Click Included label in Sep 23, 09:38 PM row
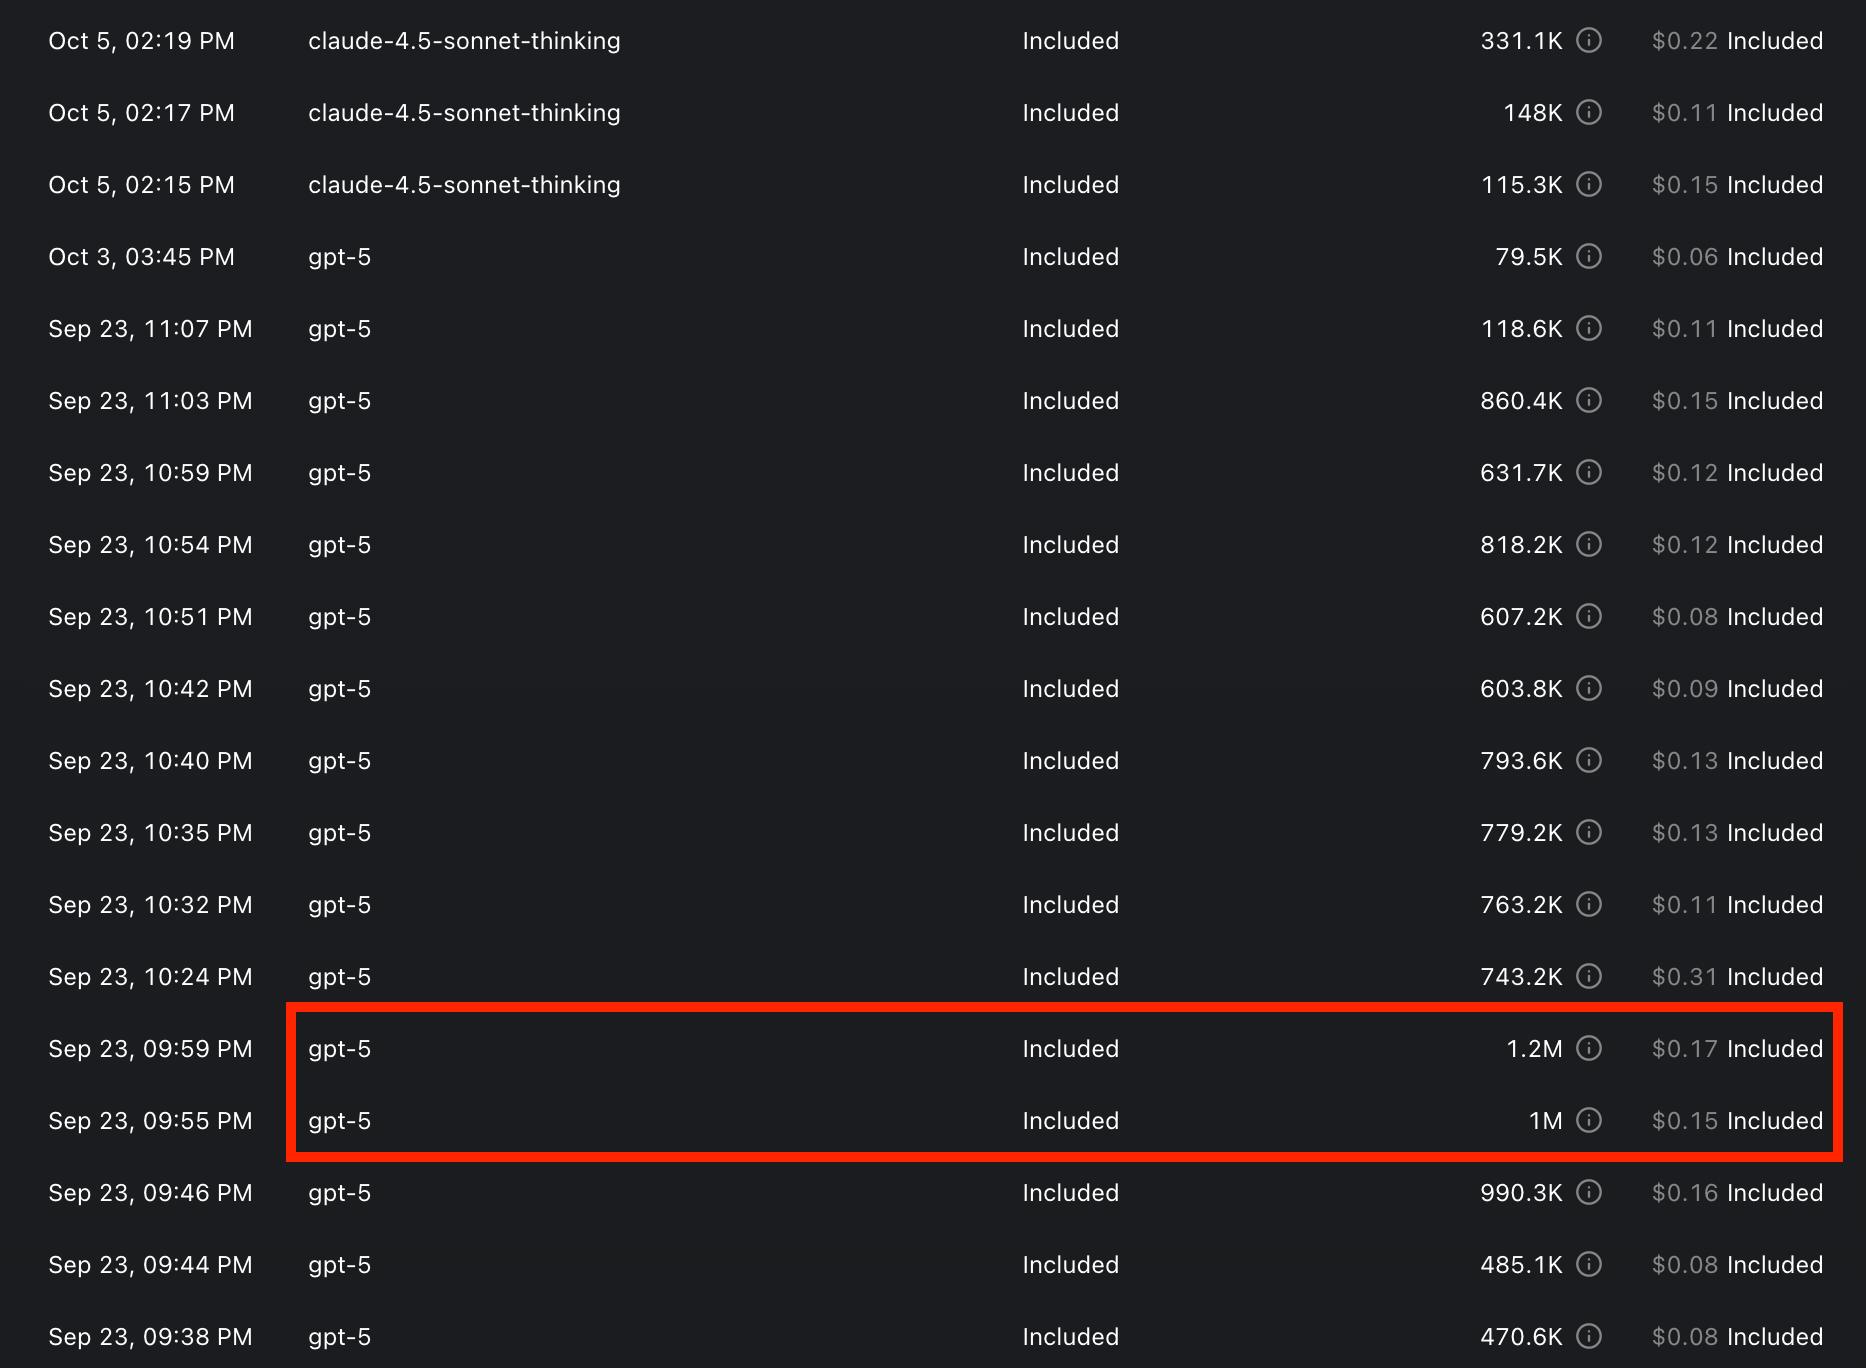This screenshot has width=1866, height=1368. (x=1070, y=1337)
